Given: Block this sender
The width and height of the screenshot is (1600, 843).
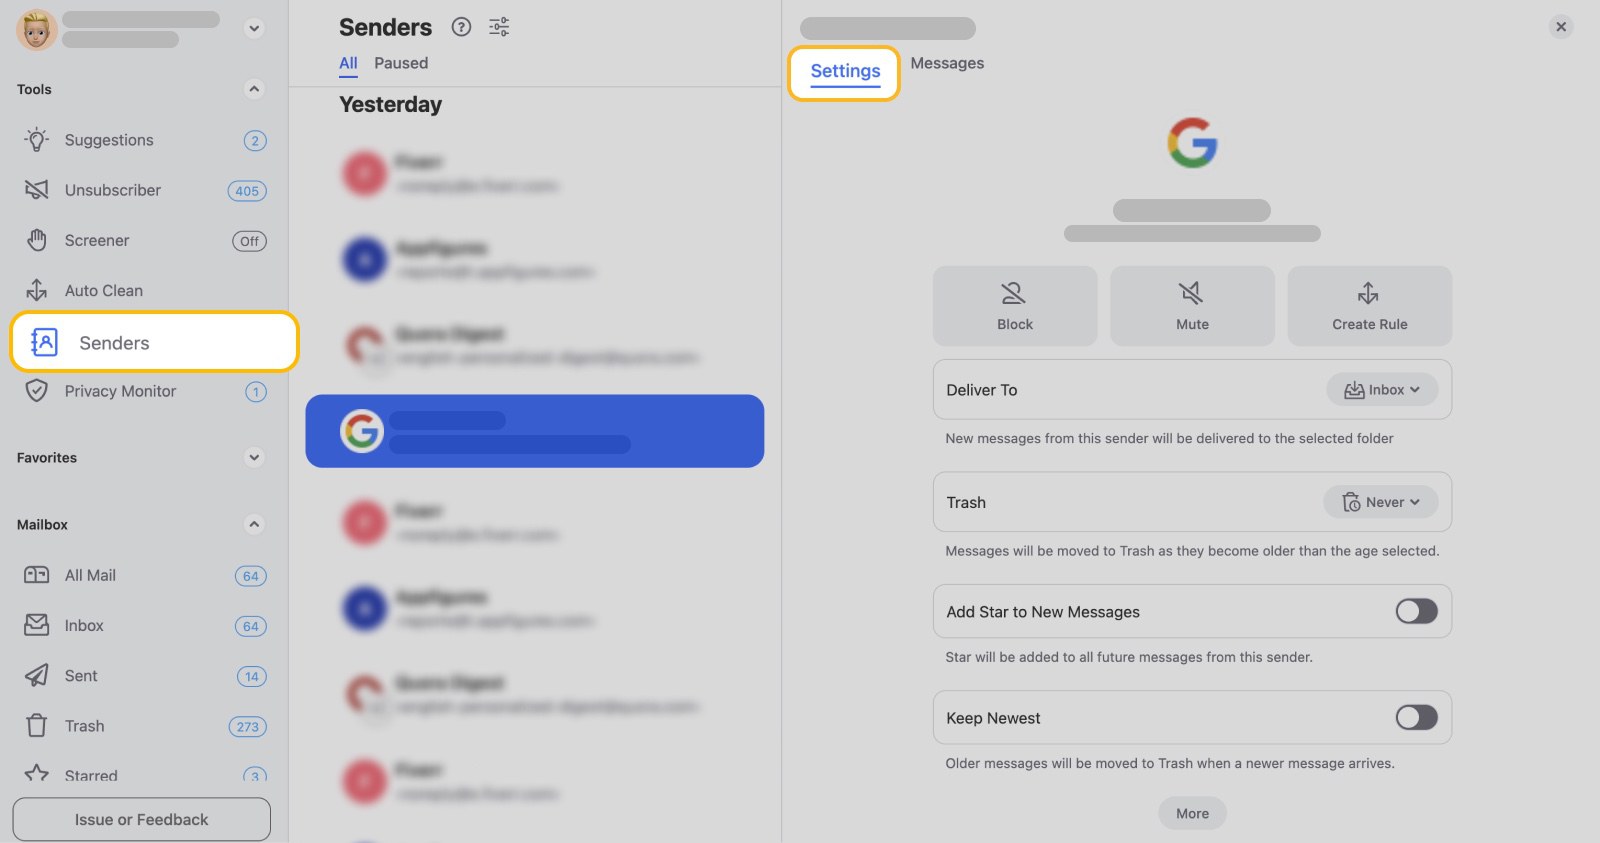Looking at the screenshot, I should coord(1014,306).
